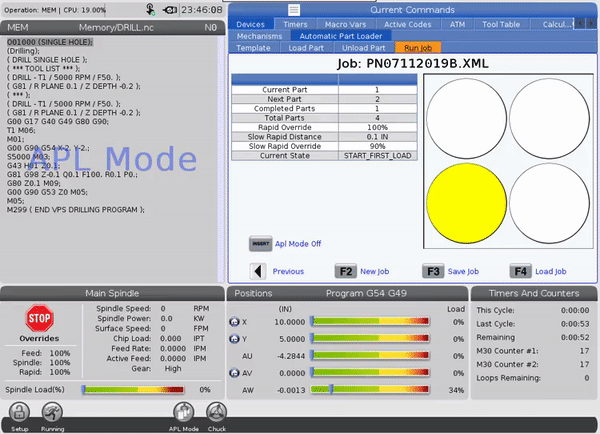Click the red STOP sign icon
Image resolution: width=600 pixels, height=434 pixels.
[39, 319]
